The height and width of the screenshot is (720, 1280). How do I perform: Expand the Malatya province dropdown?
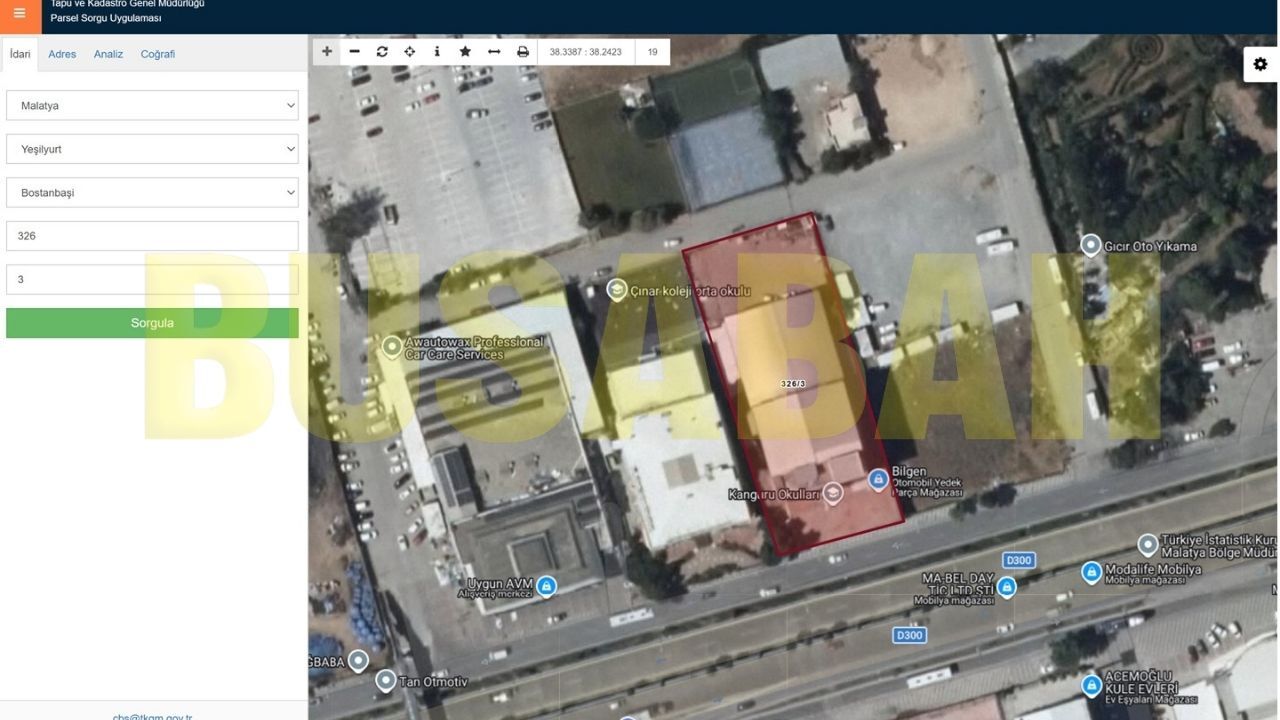click(152, 105)
